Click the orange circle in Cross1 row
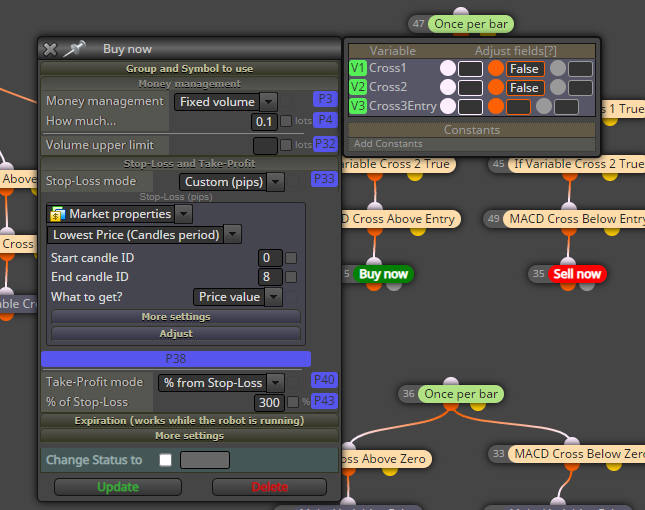 coord(496,68)
